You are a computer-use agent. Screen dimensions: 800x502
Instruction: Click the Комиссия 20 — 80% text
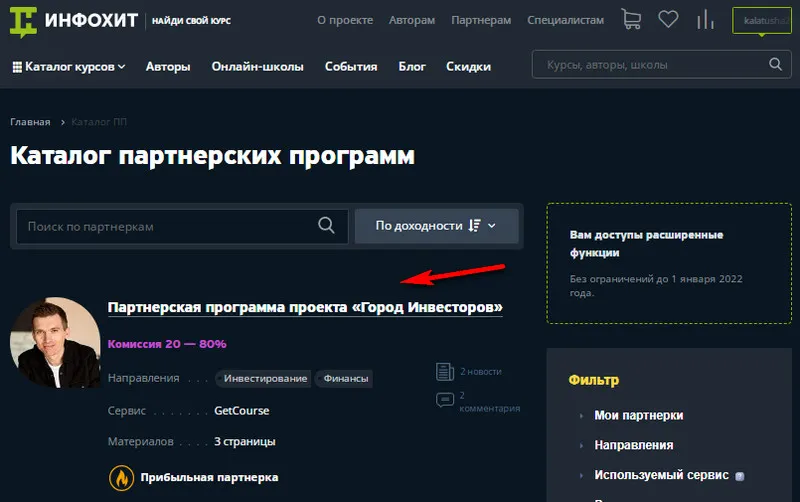[167, 344]
